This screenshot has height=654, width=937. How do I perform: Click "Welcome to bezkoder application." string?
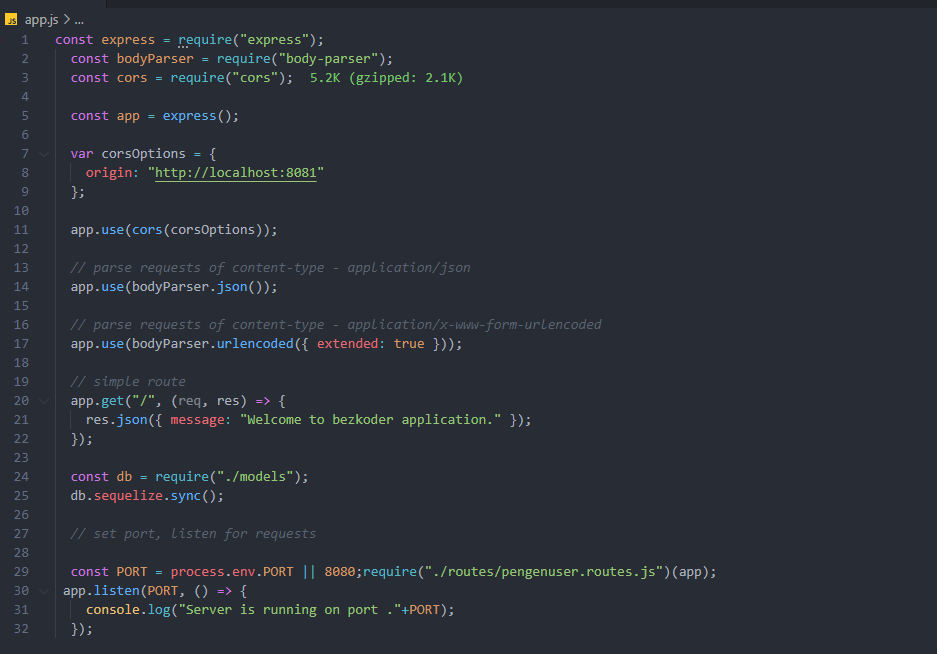pyautogui.click(x=370, y=420)
